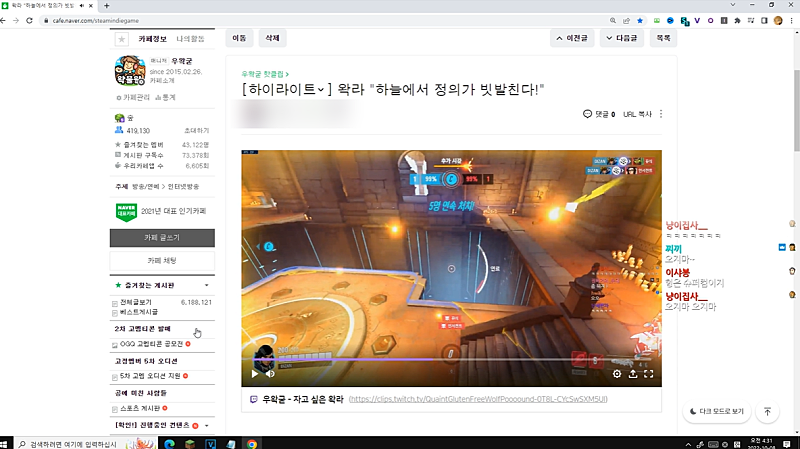The width and height of the screenshot is (800, 449).
Task: Open the Twitch clip URL link
Action: [x=478, y=399]
